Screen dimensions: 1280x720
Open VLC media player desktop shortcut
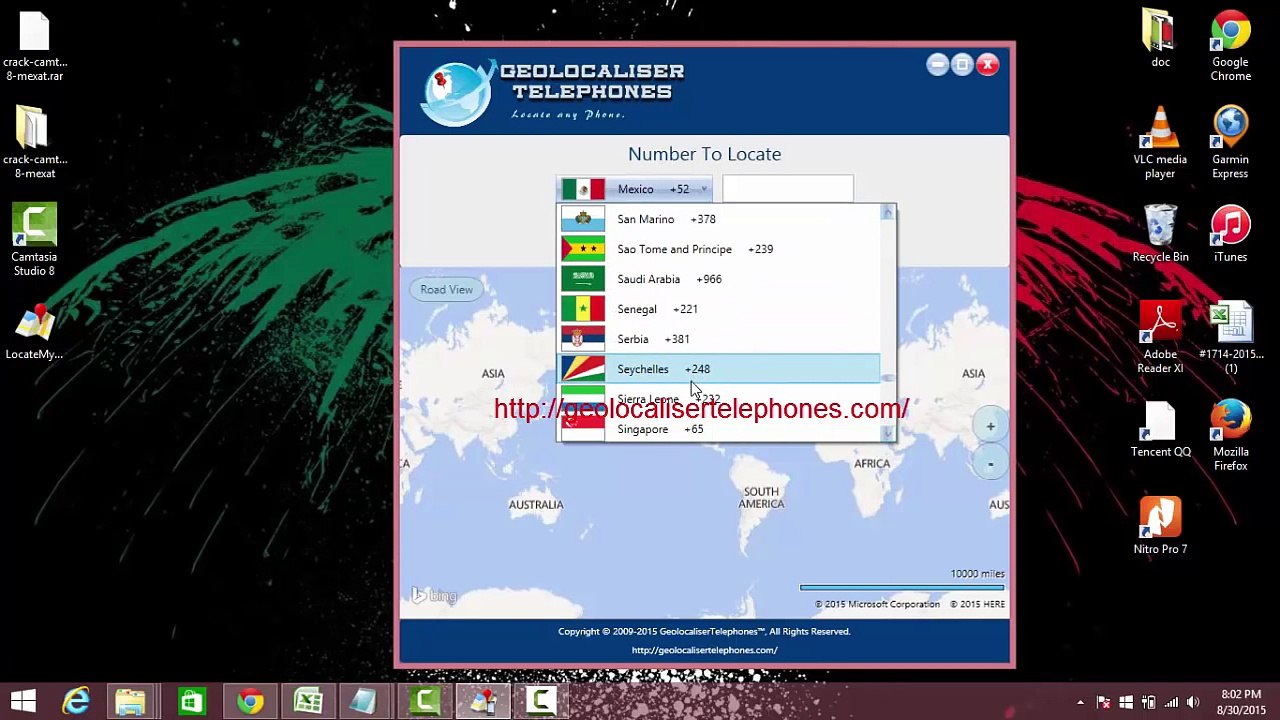[x=1160, y=144]
